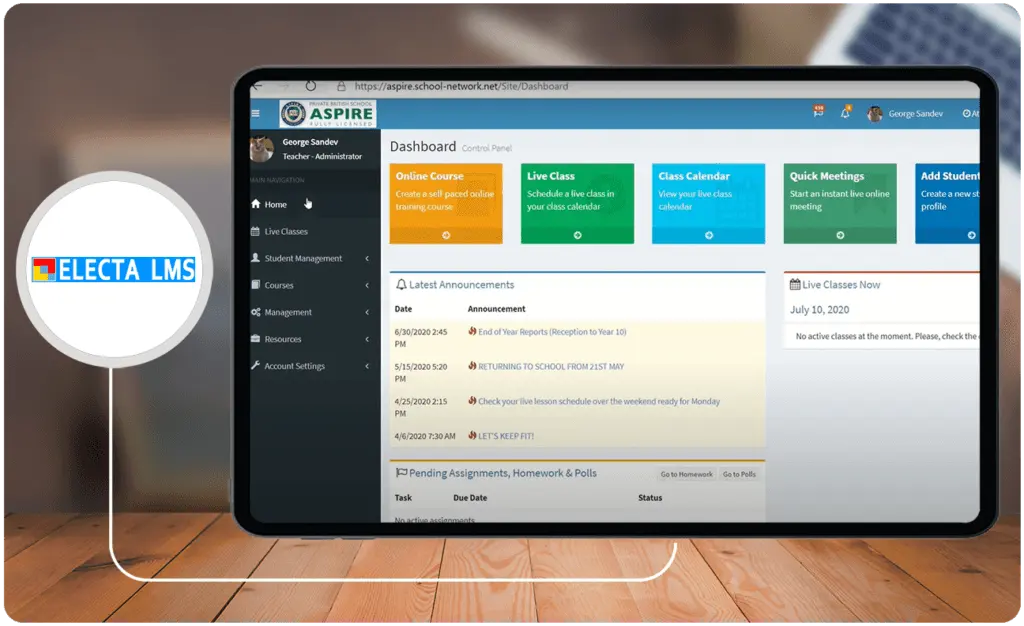Click the Resources briefcase icon
This screenshot has width=1024, height=626.
255,339
